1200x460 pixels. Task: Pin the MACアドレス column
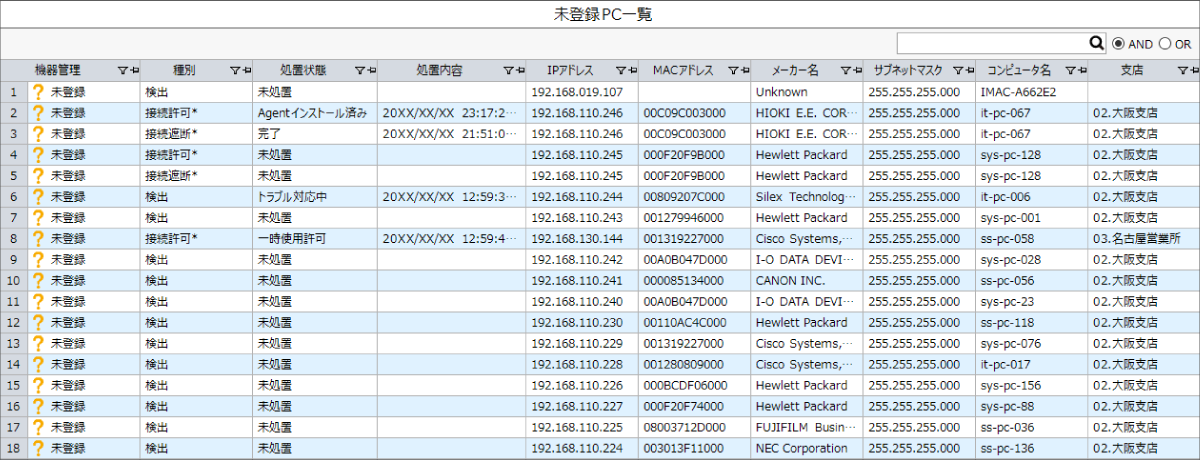(743, 71)
